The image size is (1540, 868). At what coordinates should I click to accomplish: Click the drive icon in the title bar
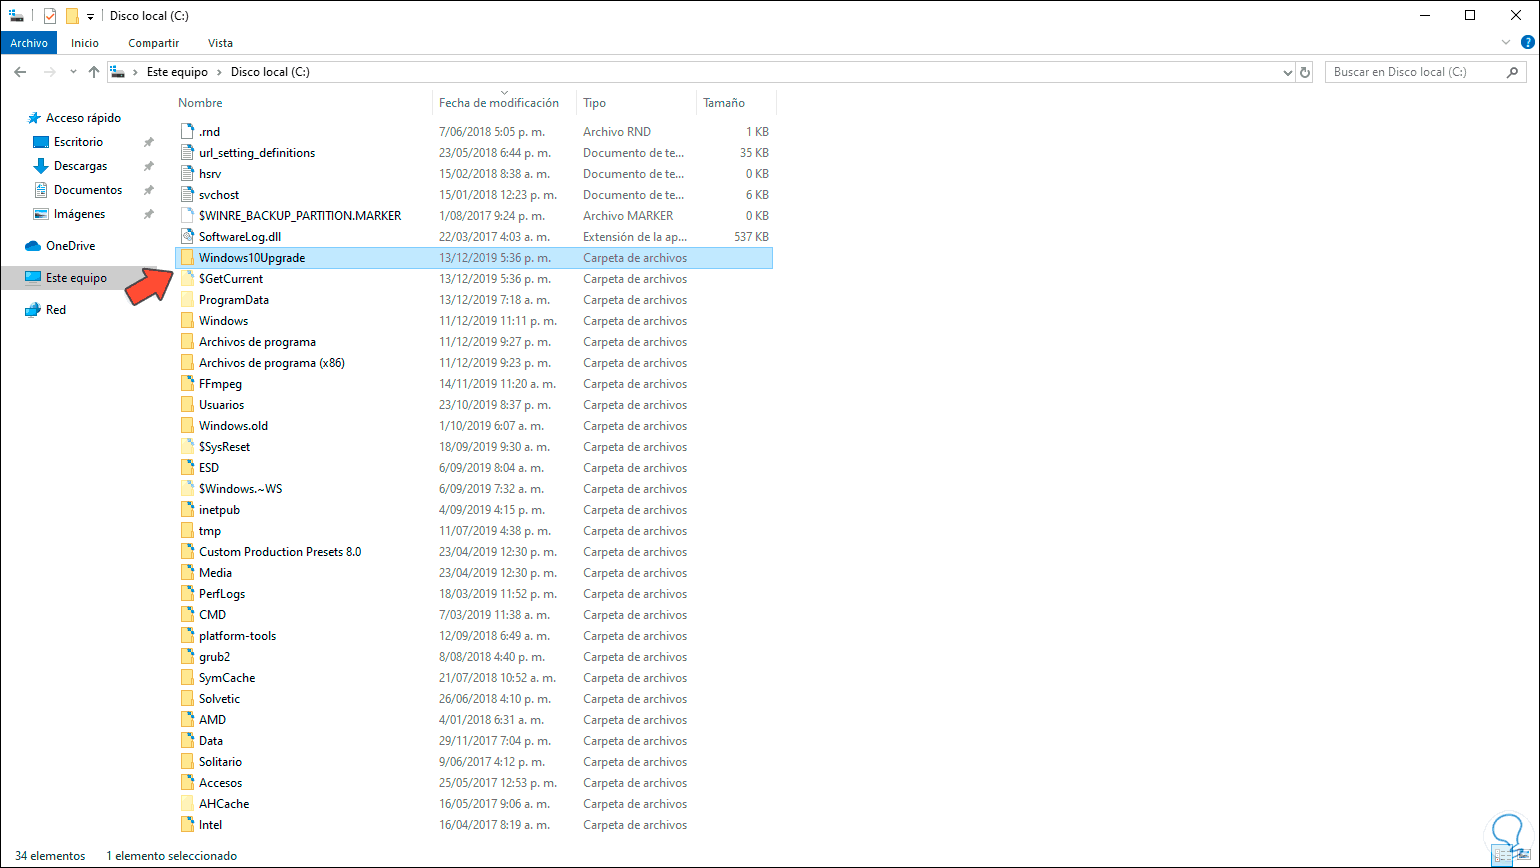pyautogui.click(x=17, y=16)
